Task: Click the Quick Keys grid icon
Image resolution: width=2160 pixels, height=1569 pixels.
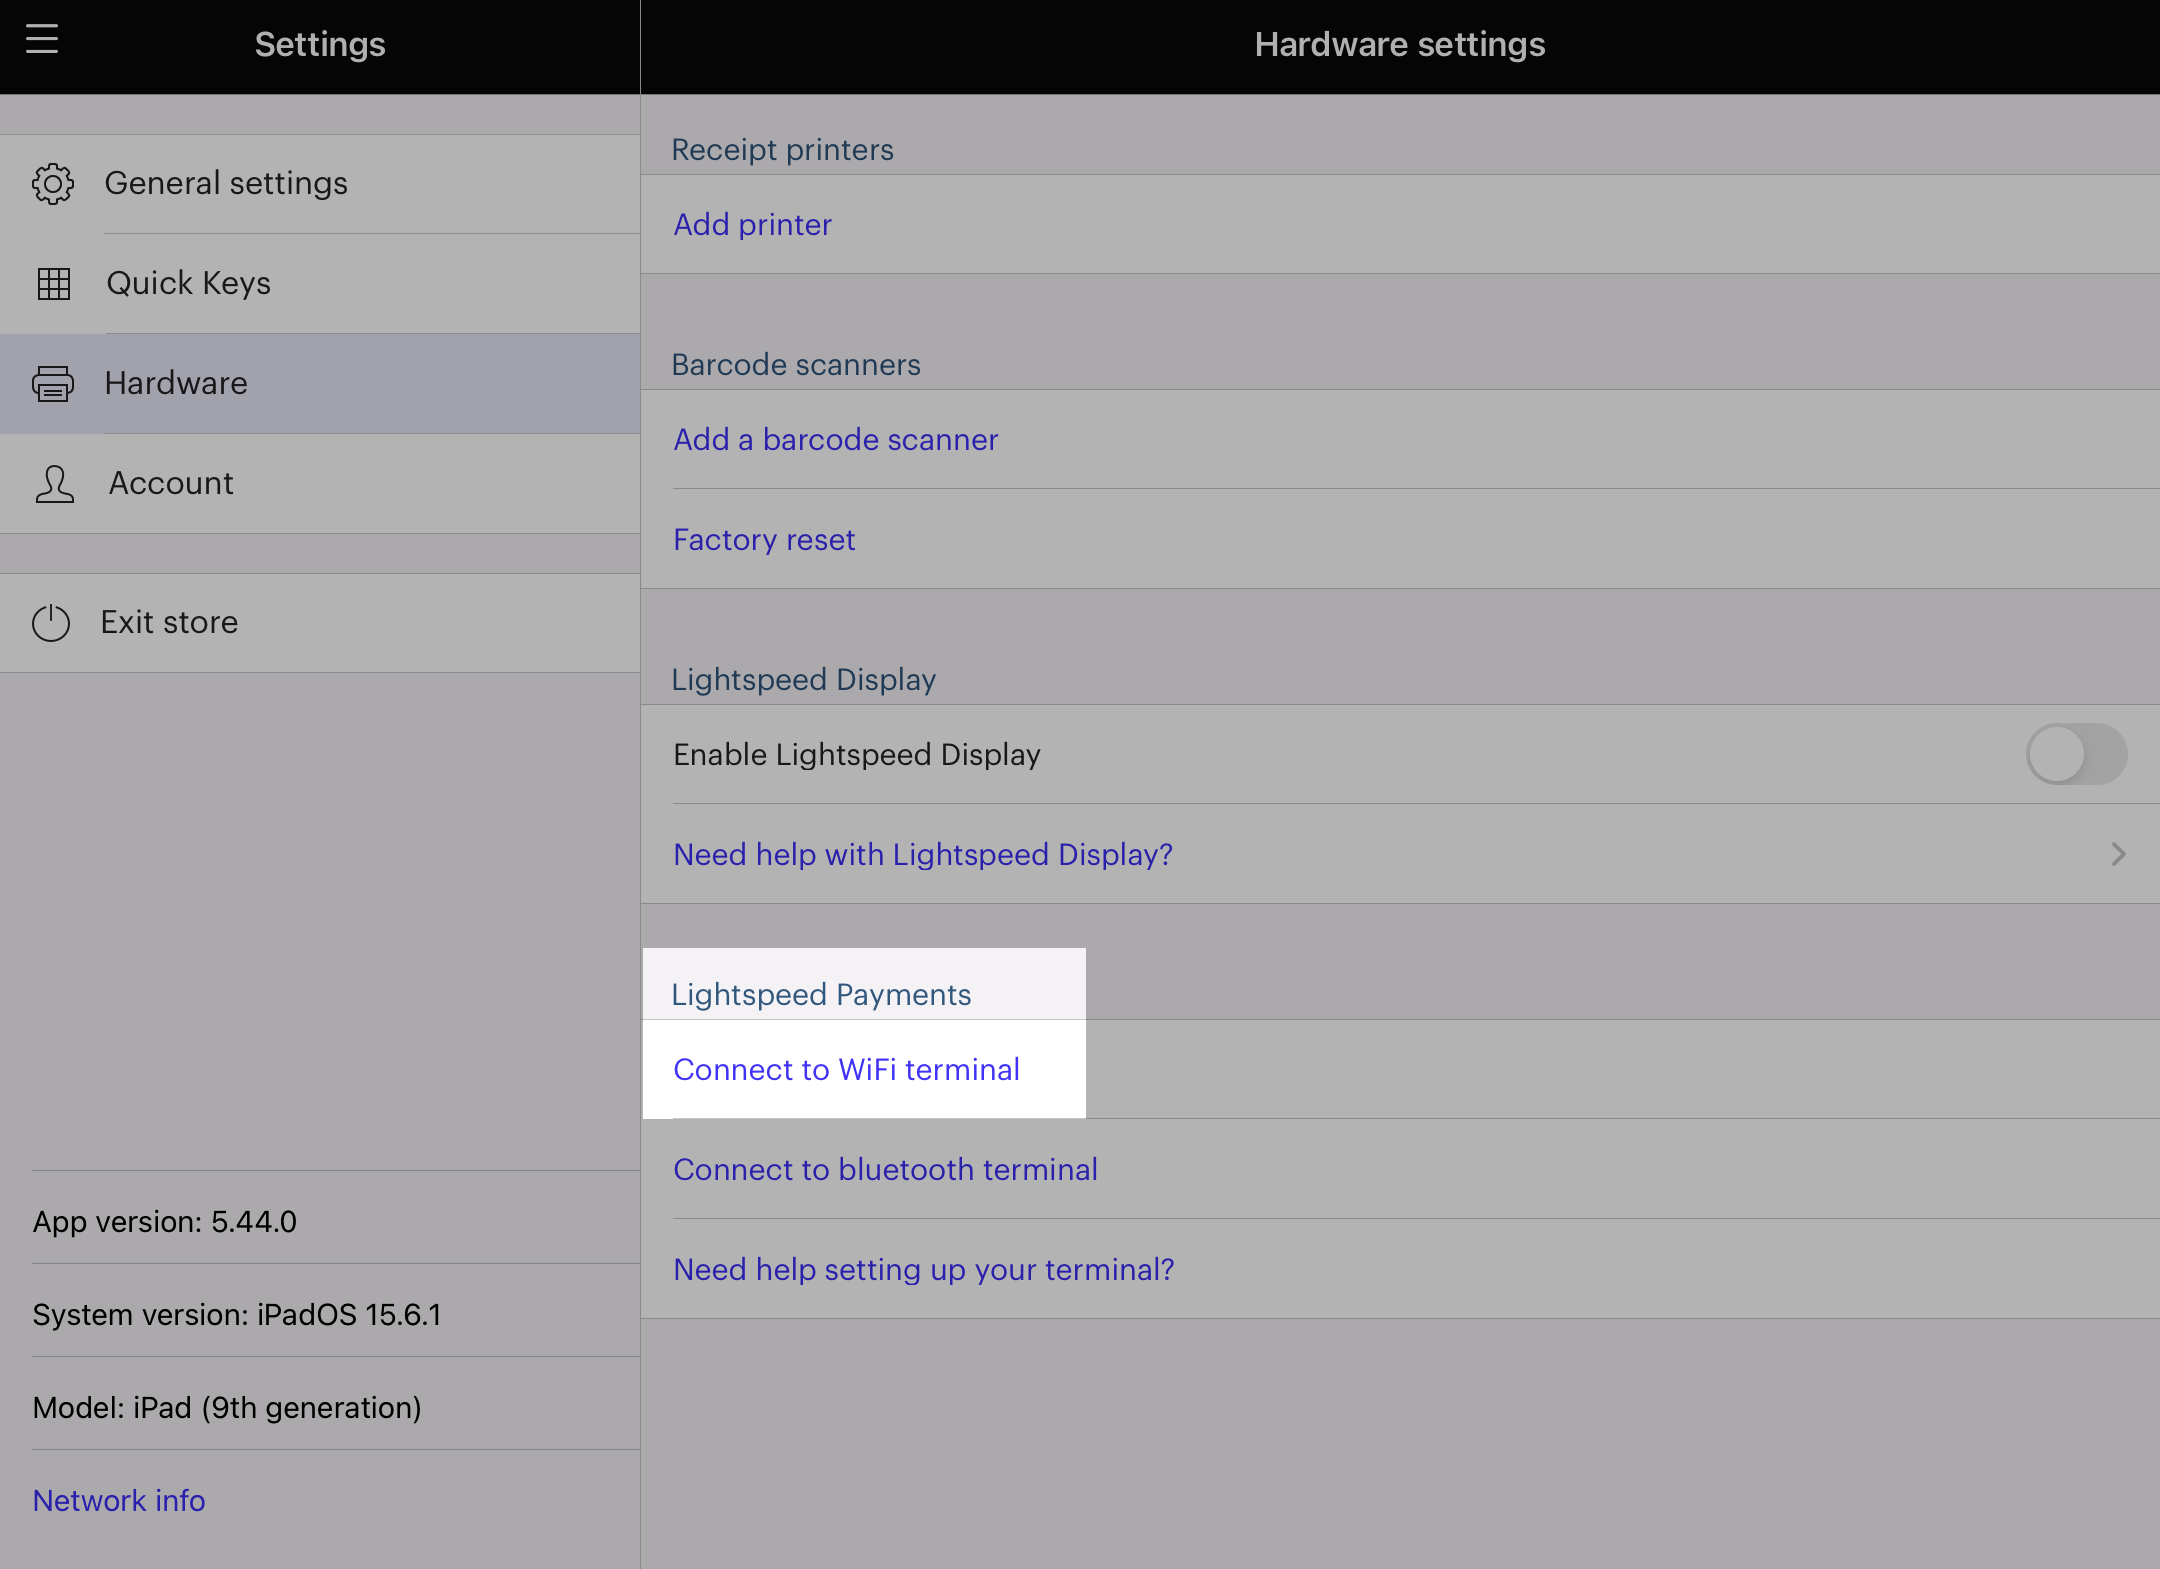Action: tap(54, 284)
